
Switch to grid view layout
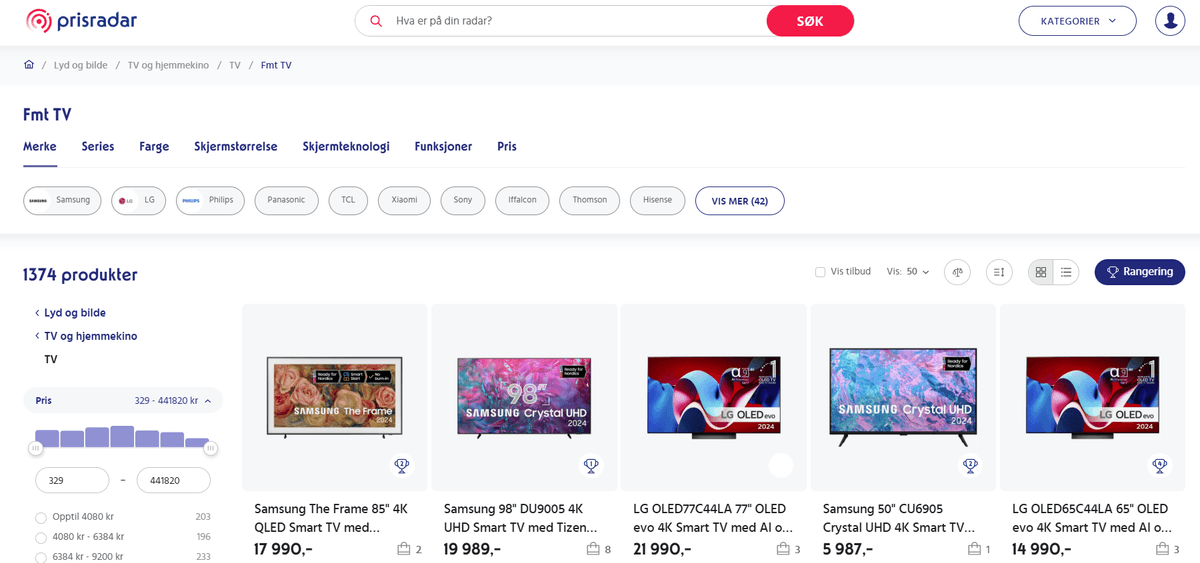(1041, 272)
